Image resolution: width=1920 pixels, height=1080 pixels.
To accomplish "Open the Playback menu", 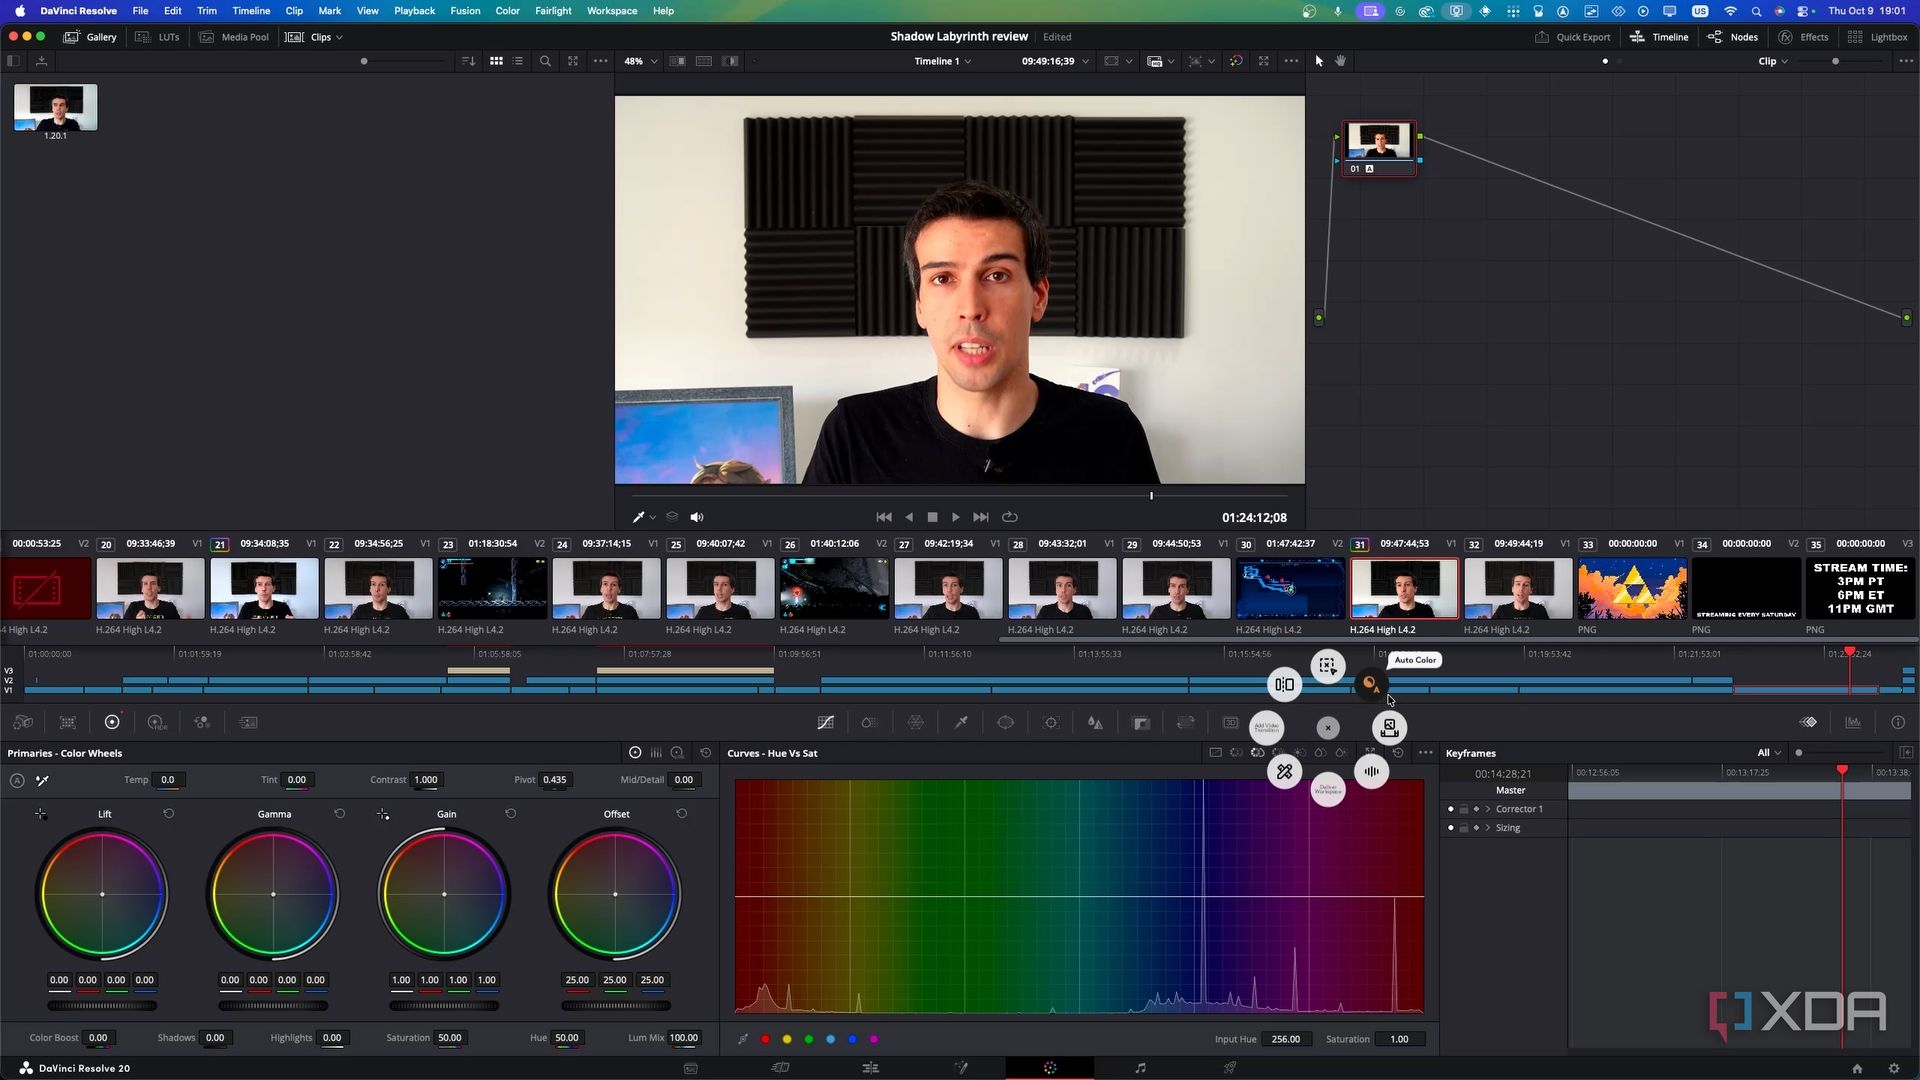I will (414, 11).
